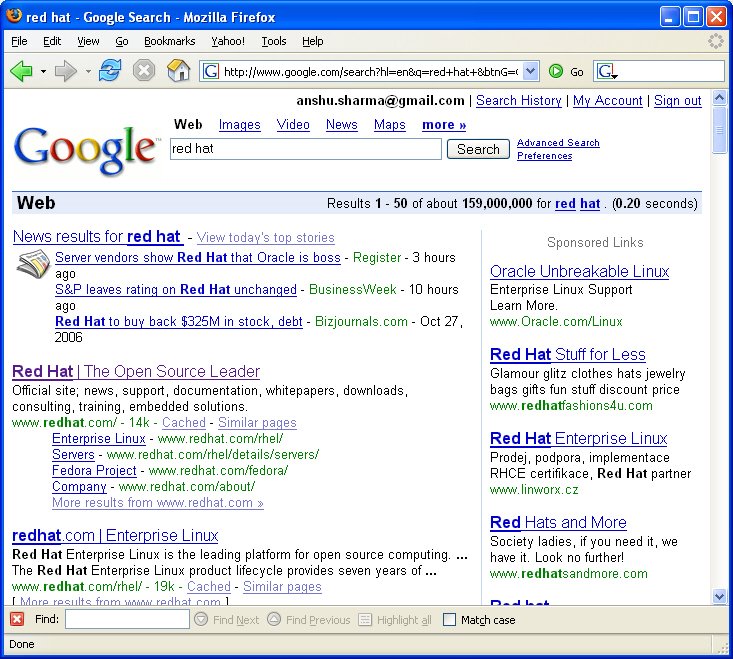Open Red Hat Stuff for Less ad
The height and width of the screenshot is (659, 733).
coord(568,355)
